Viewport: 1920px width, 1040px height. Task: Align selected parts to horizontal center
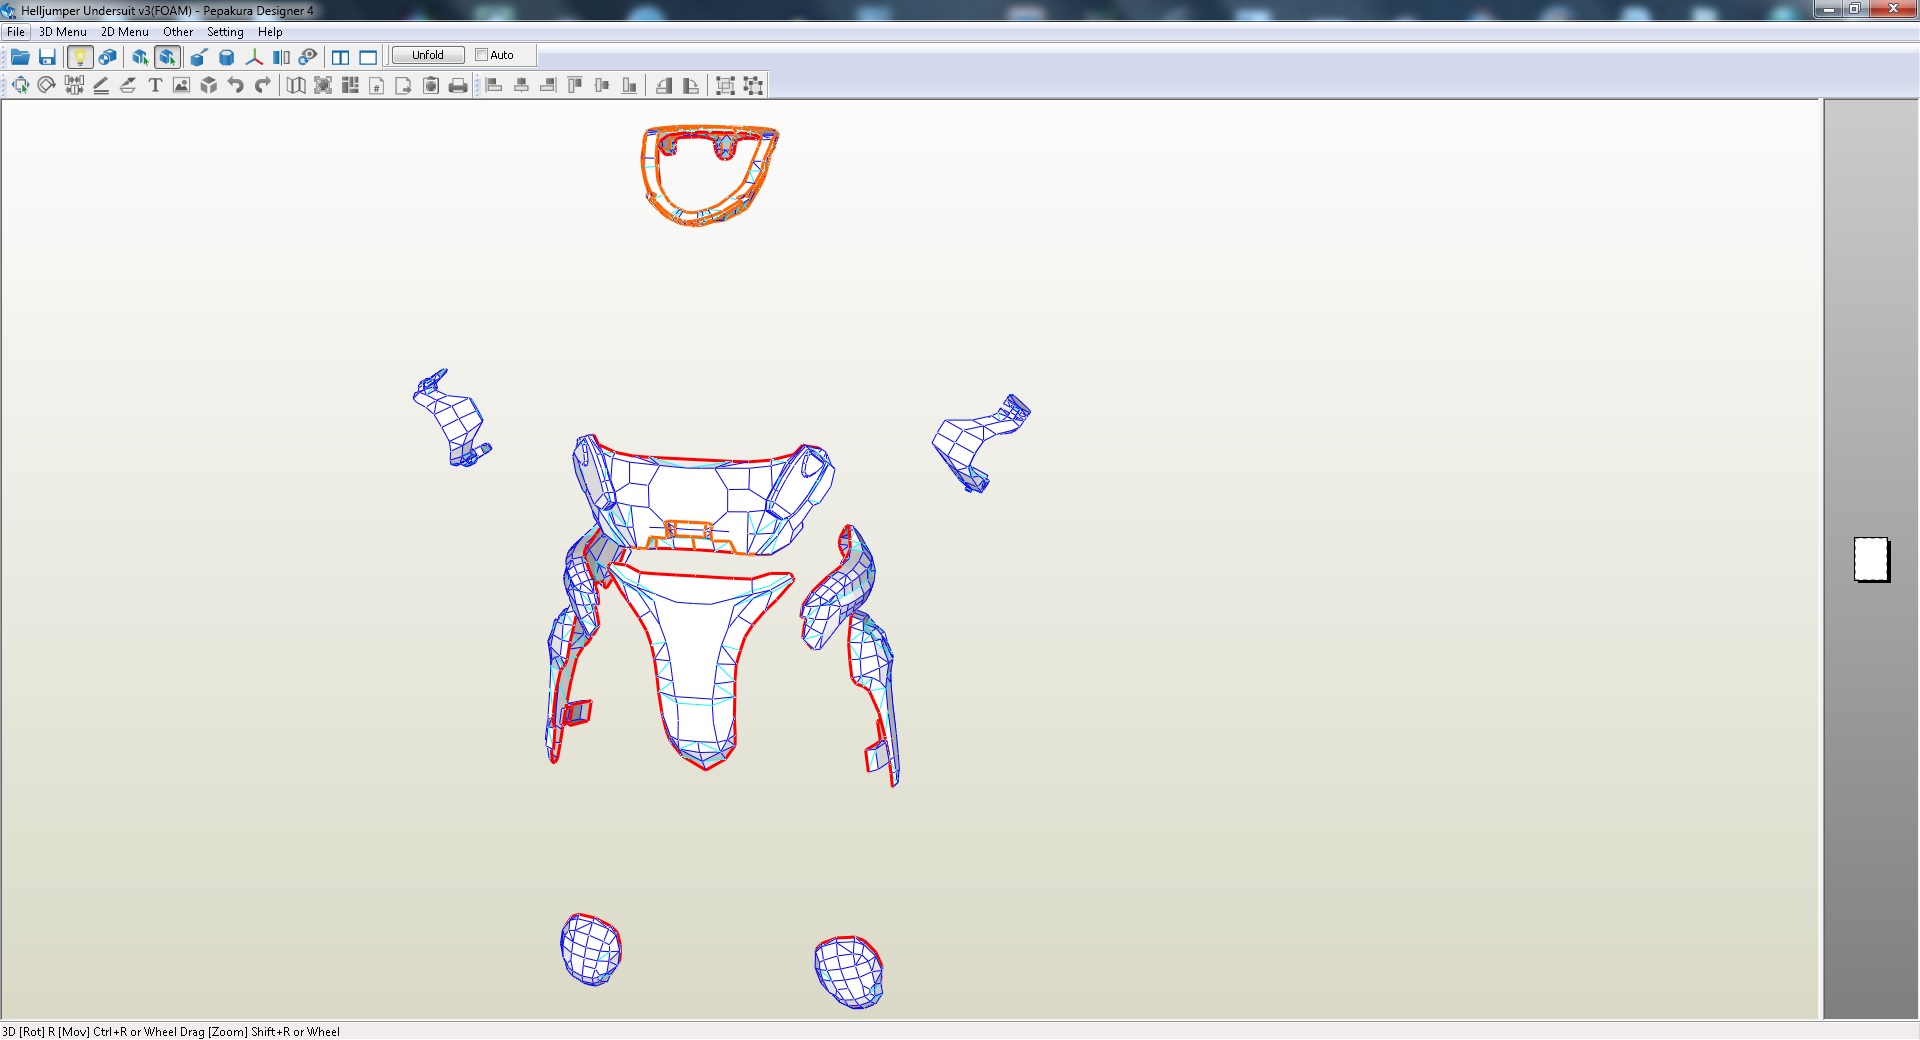click(521, 85)
